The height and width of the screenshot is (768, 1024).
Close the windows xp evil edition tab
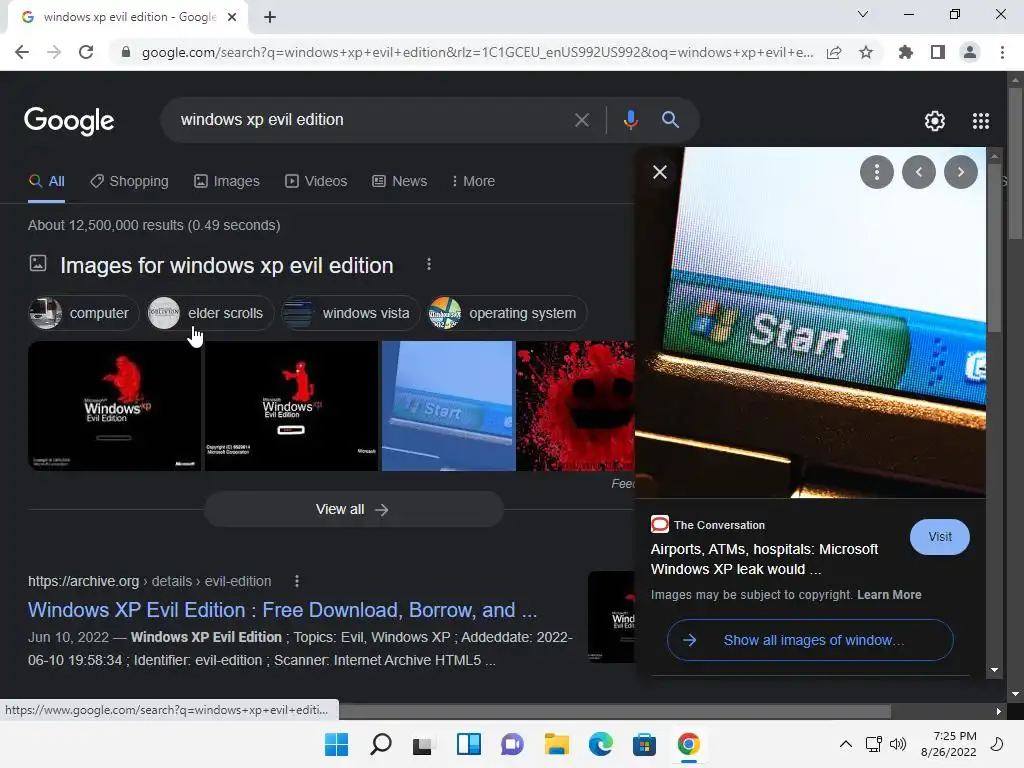(232, 17)
